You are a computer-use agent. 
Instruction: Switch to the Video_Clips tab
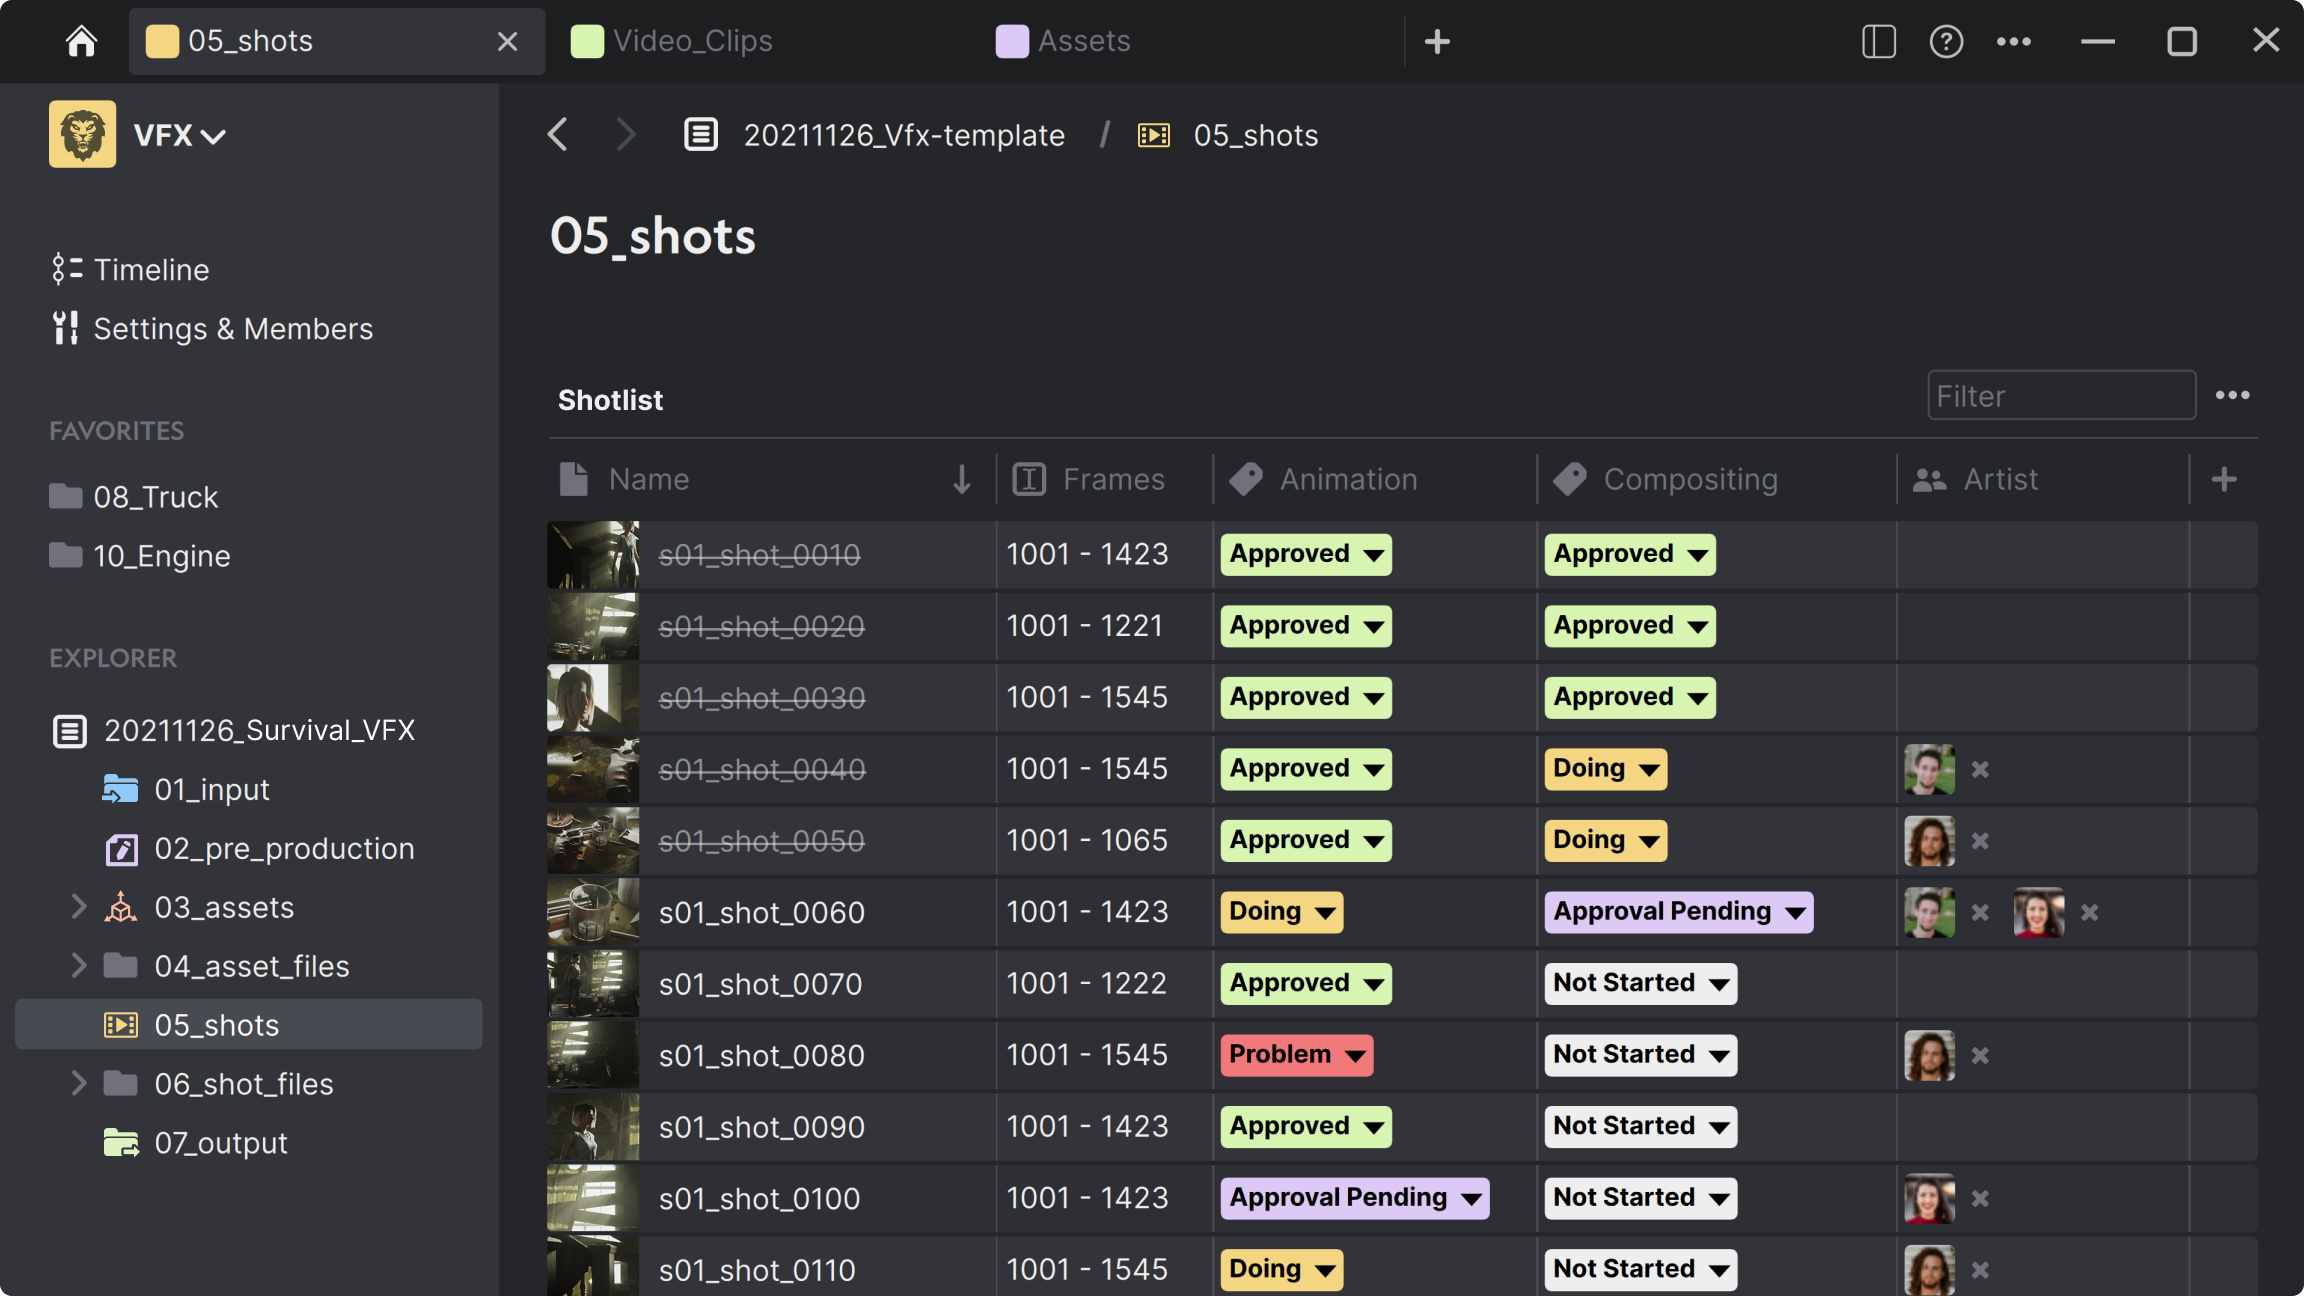click(691, 41)
